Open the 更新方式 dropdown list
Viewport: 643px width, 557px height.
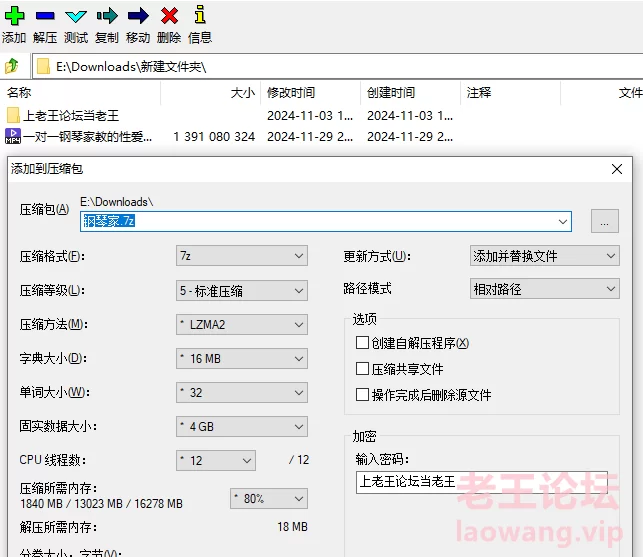[x=544, y=256]
